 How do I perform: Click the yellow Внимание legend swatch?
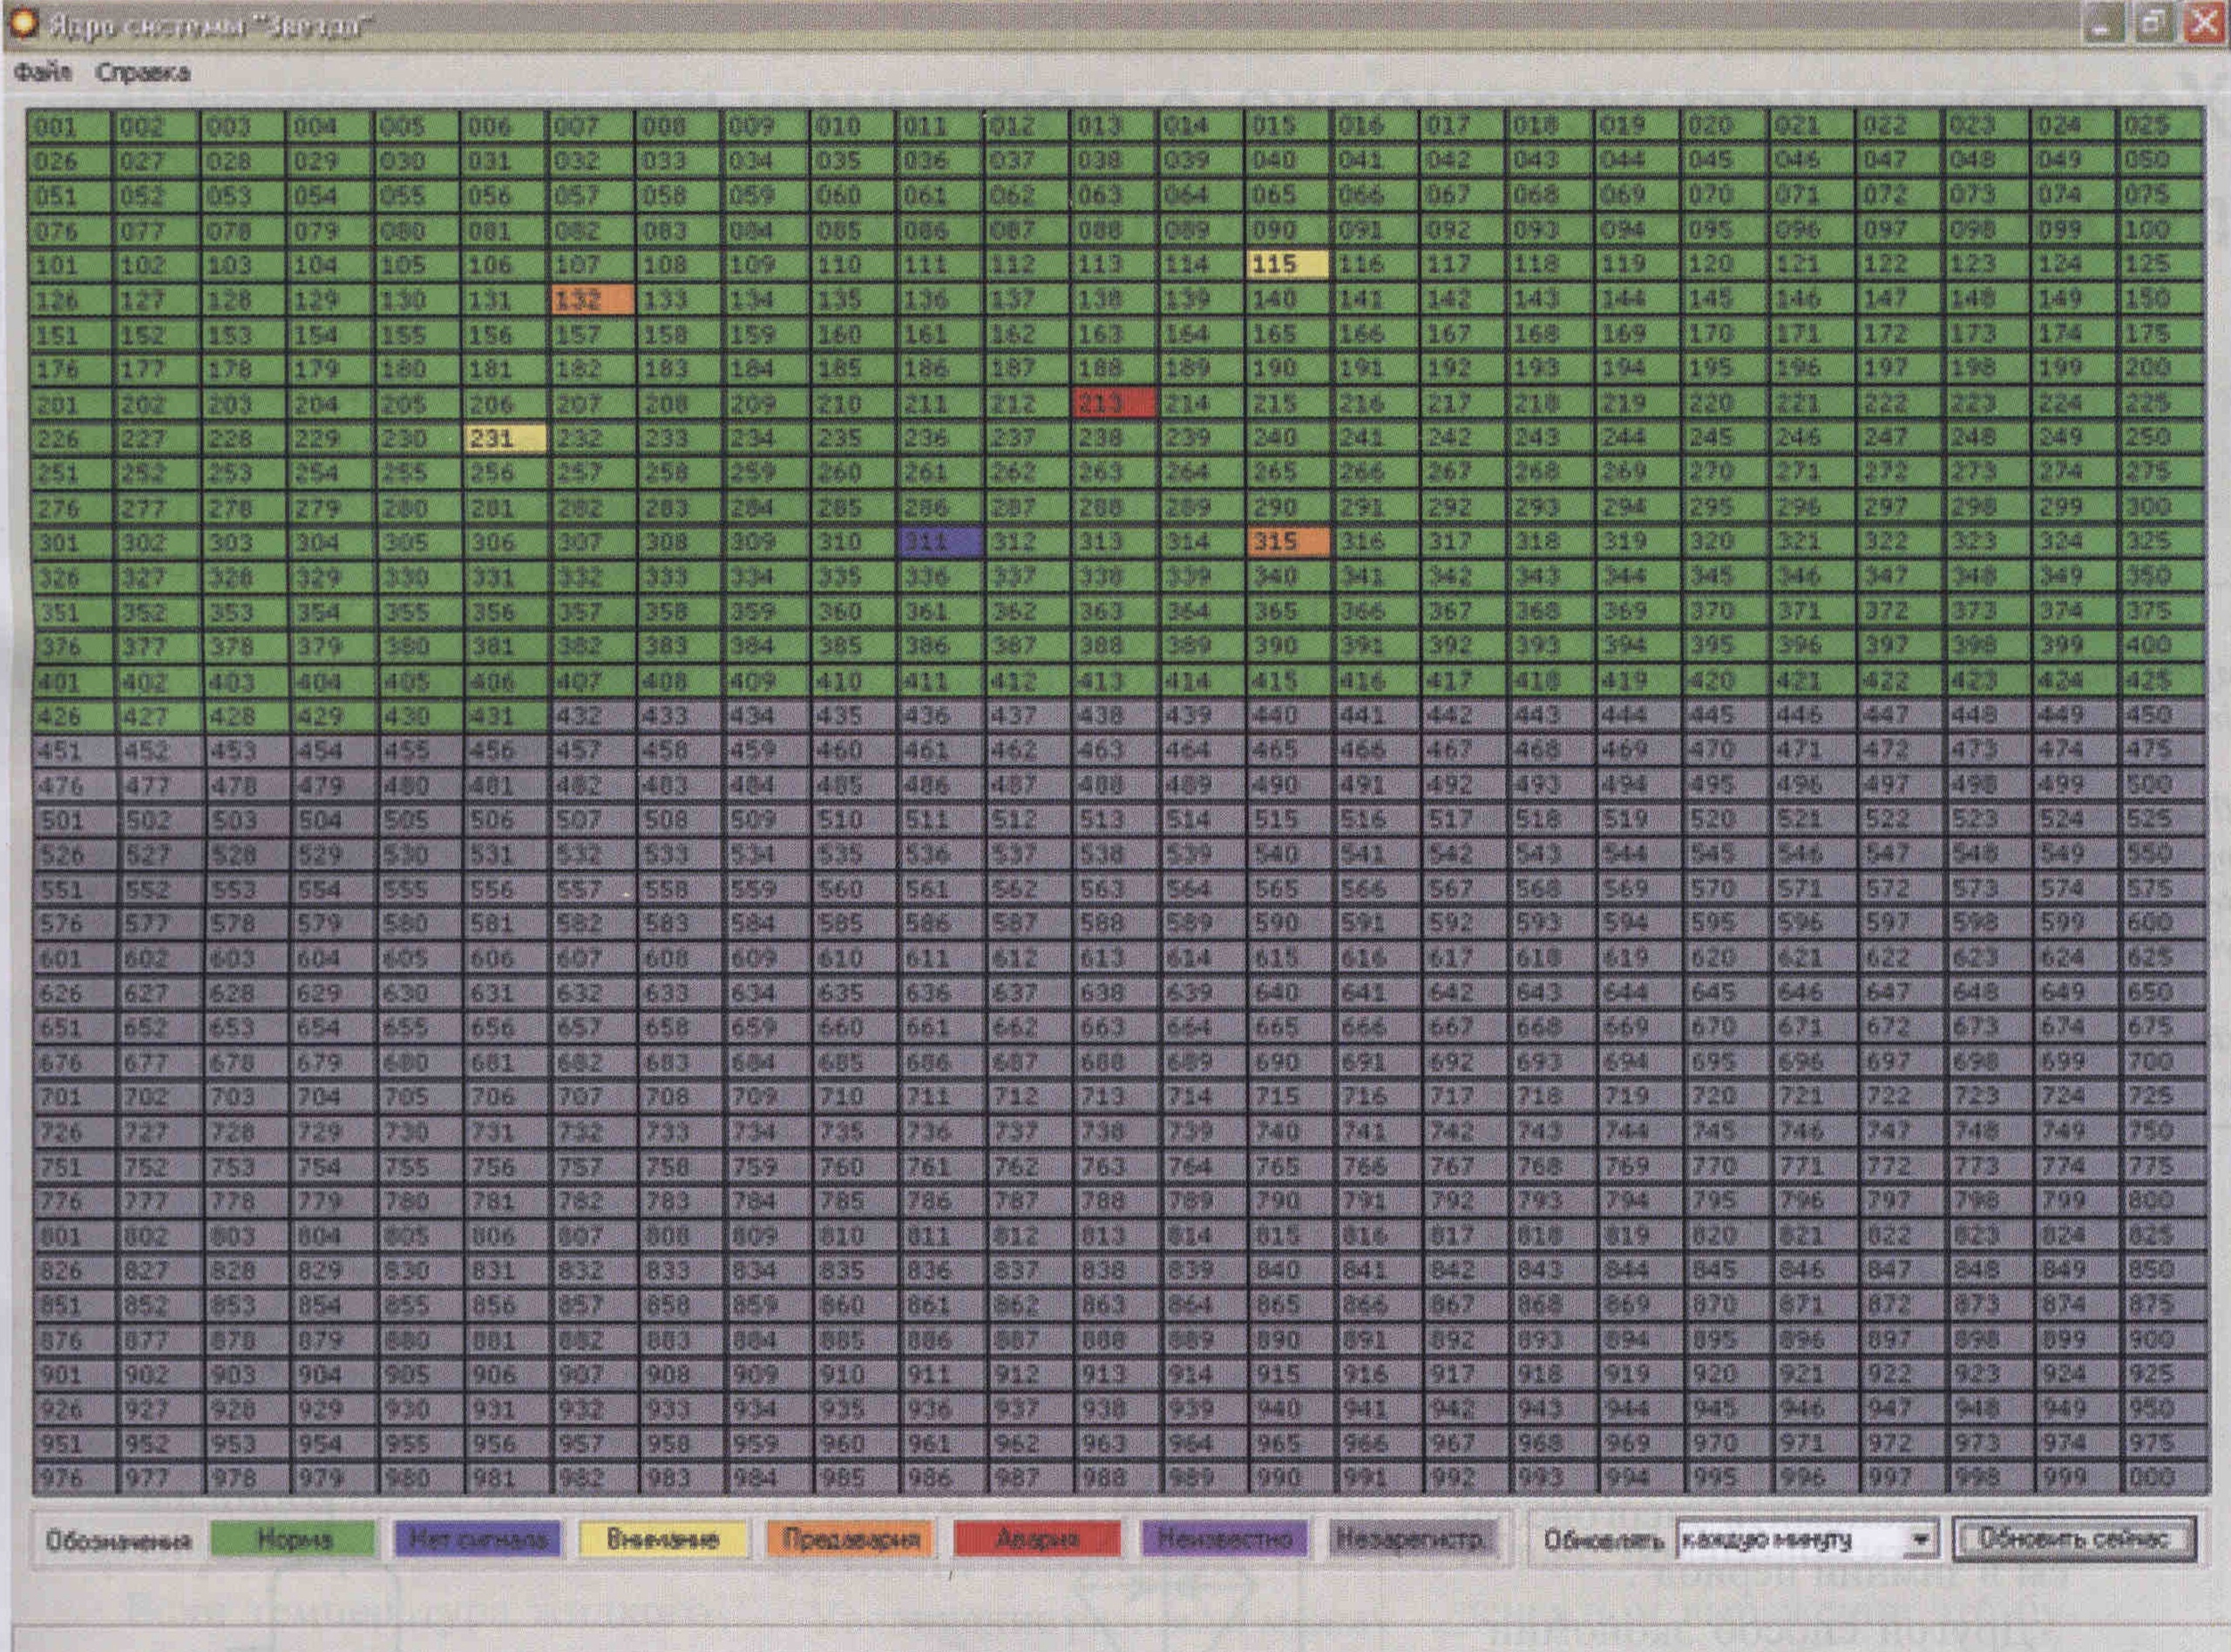click(663, 1540)
